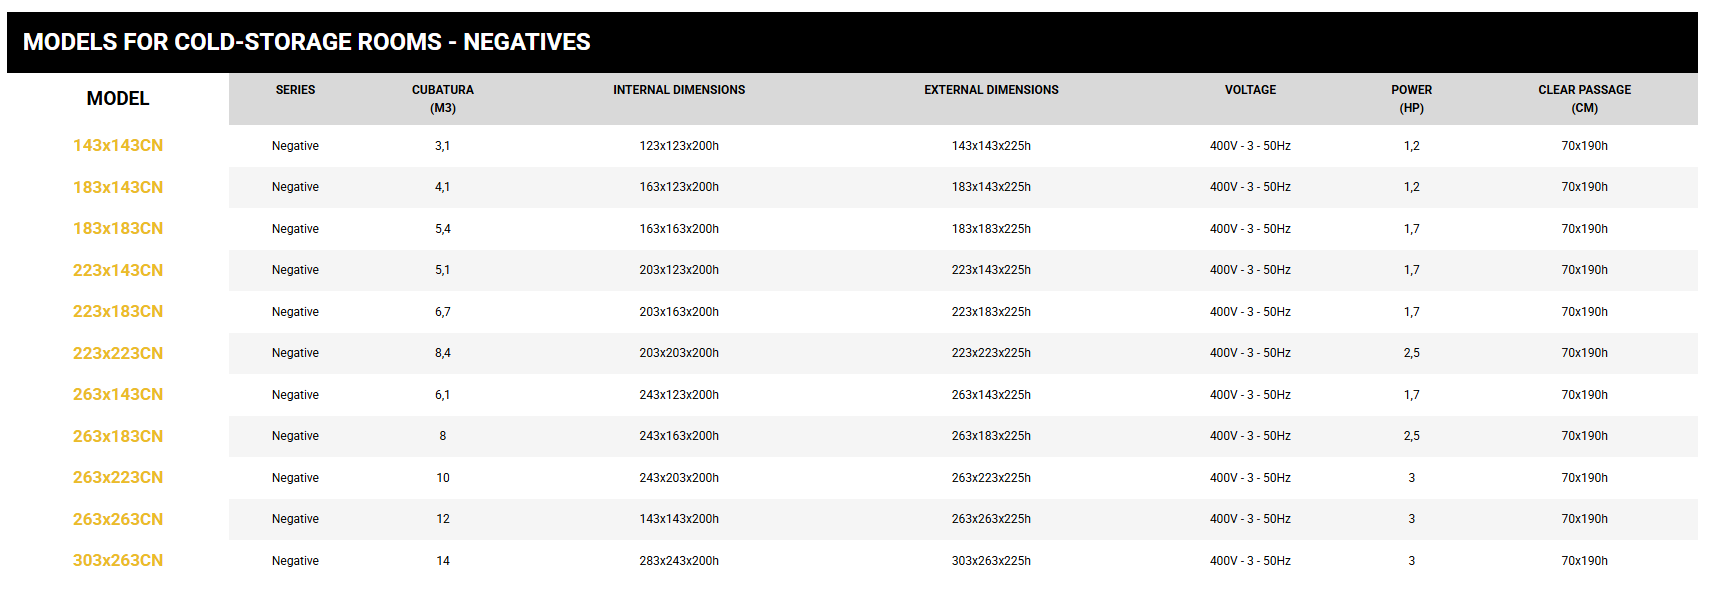Select the 183x183CN model
The height and width of the screenshot is (602, 1710).
[x=118, y=229]
